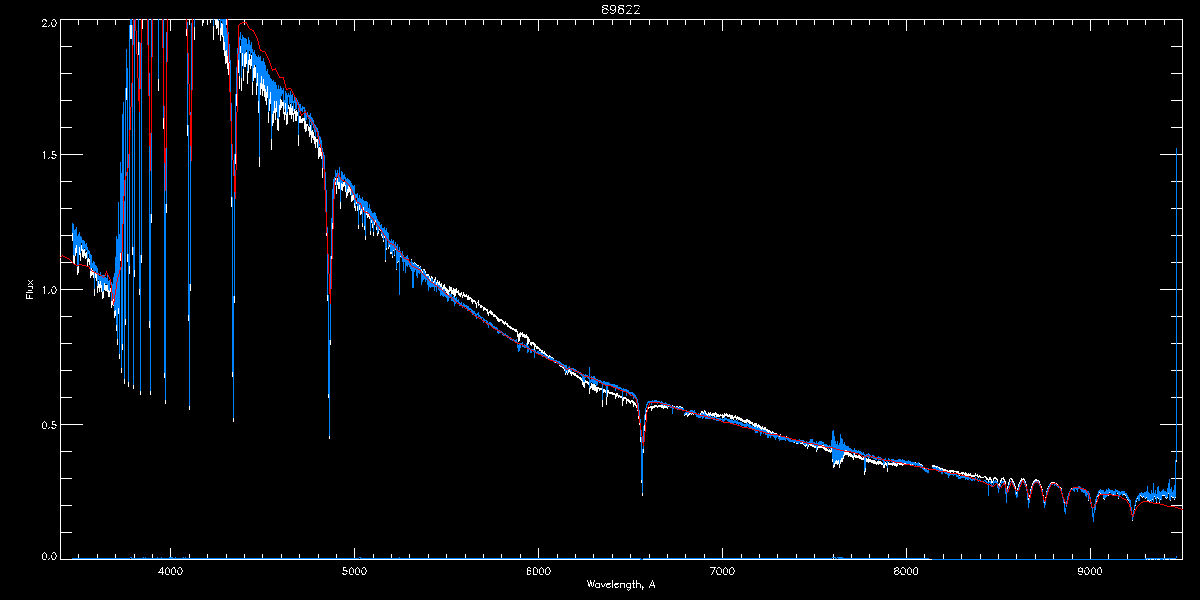Viewport: 1200px width, 600px height.
Task: Click the 0.5 flux tick label
Action: 47,424
